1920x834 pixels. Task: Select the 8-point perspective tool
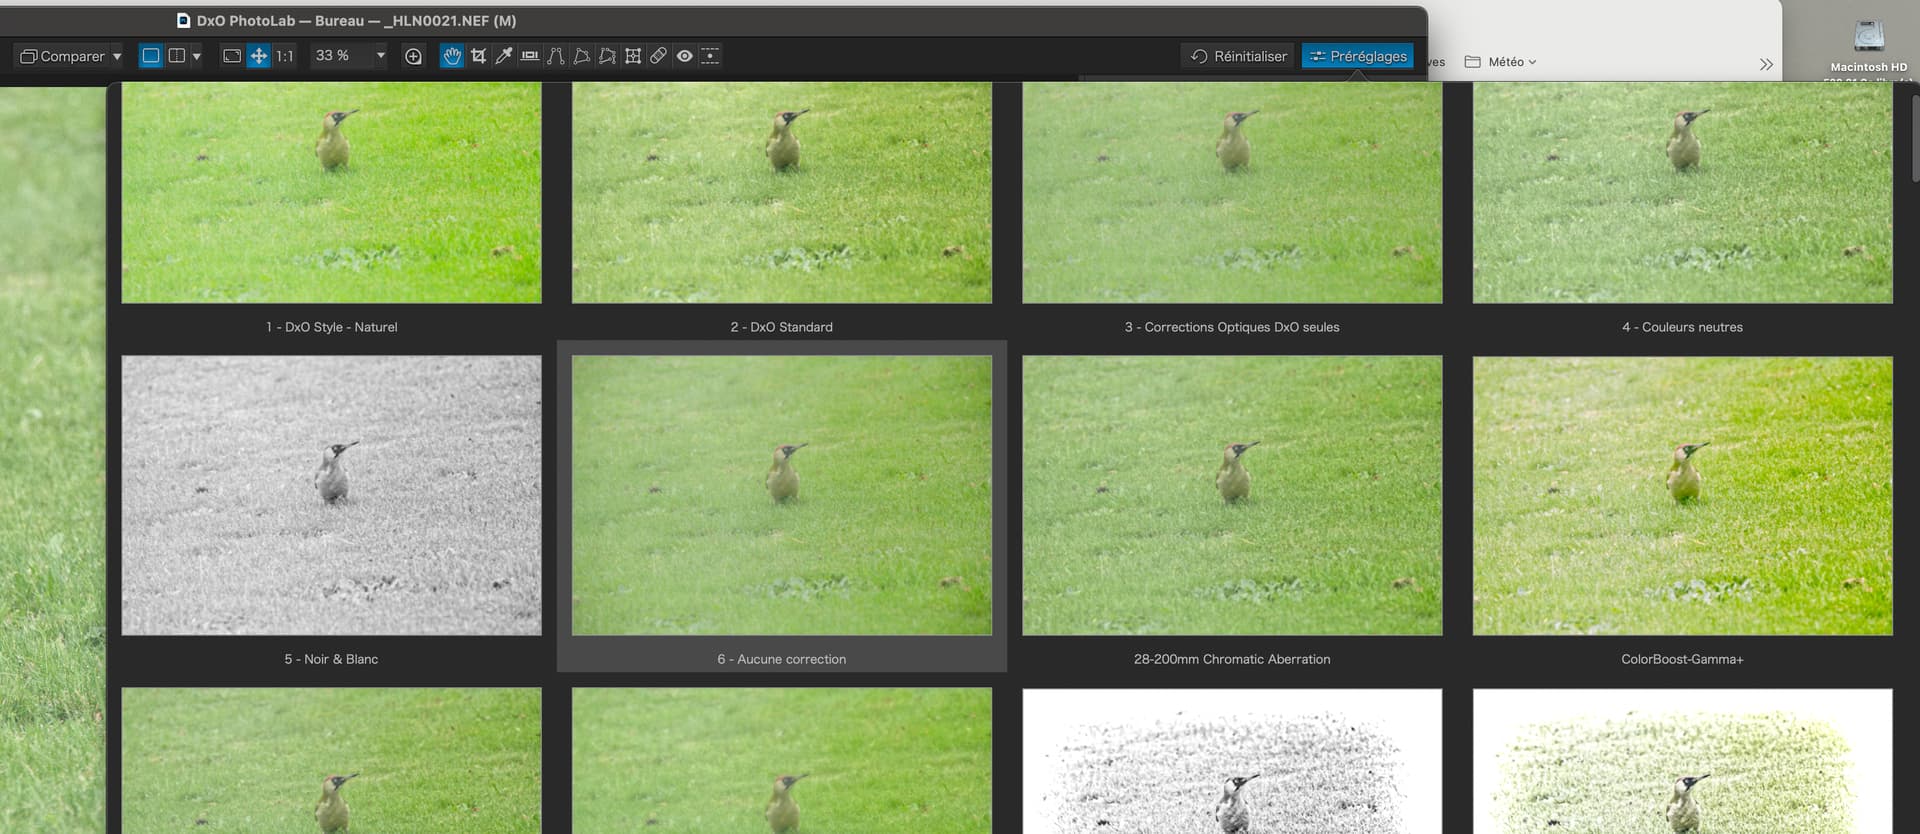[607, 56]
